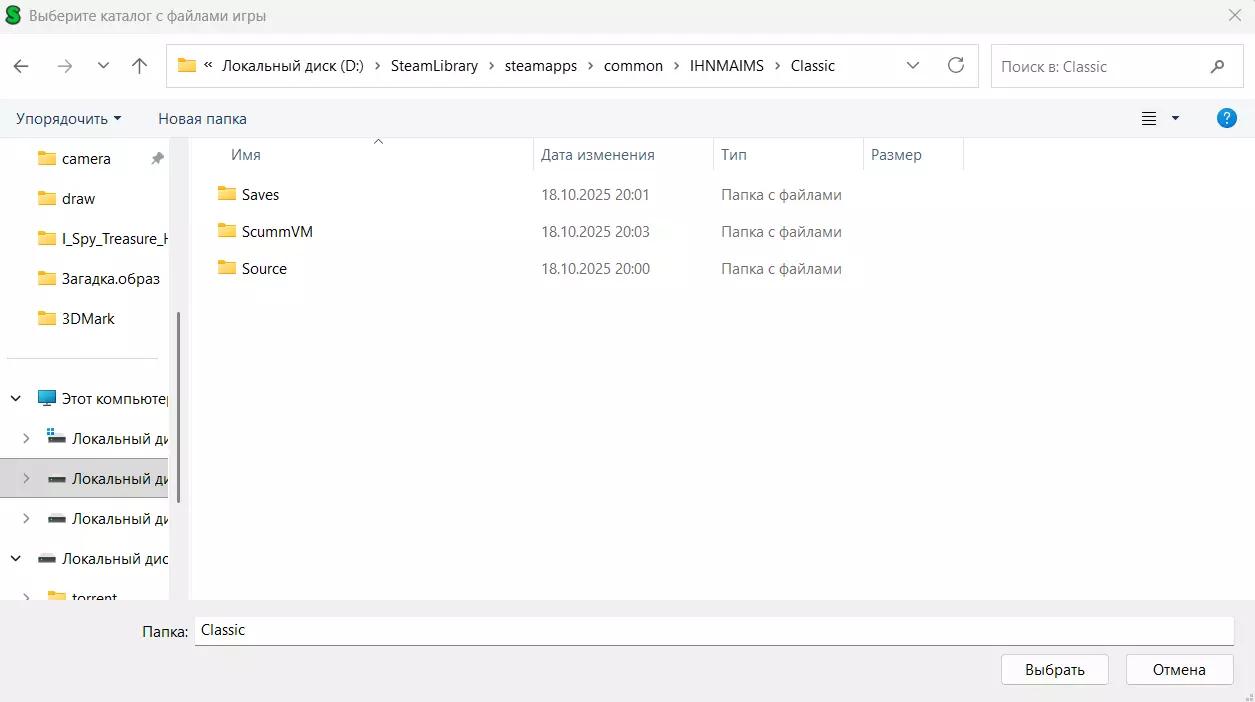Image resolution: width=1255 pixels, height=702 pixels.
Task: Expand the highlighted Локальный диск node
Action: (x=27, y=478)
